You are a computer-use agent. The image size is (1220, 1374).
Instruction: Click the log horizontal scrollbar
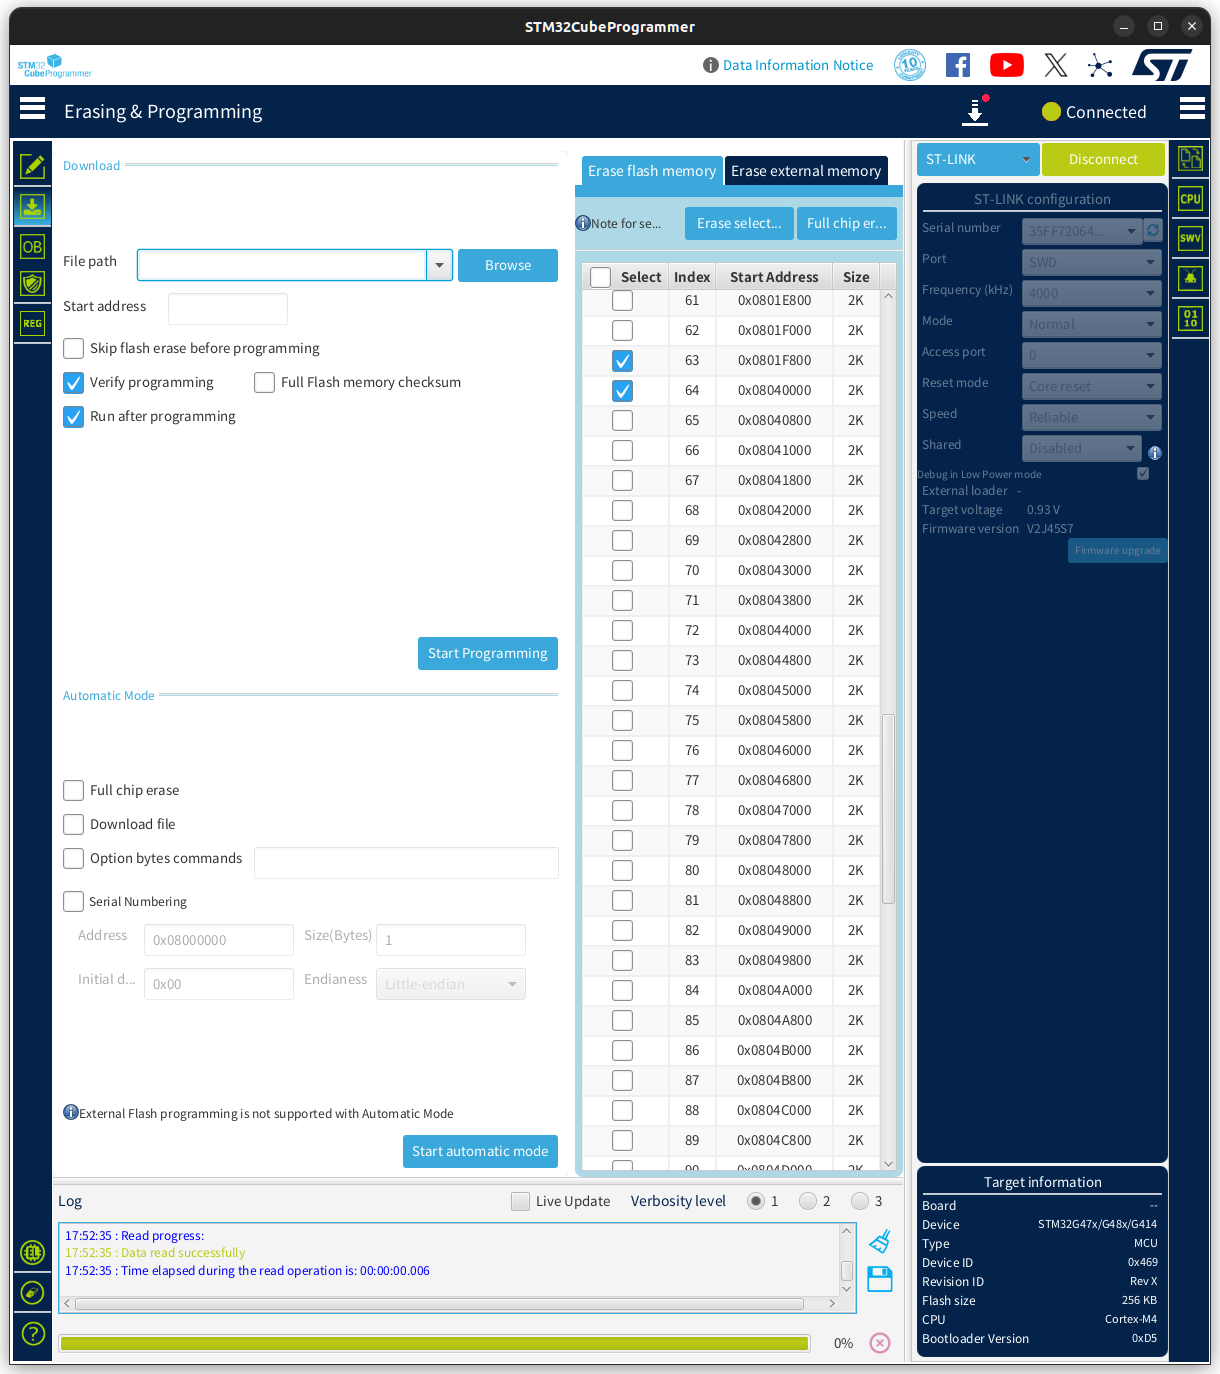click(440, 1303)
